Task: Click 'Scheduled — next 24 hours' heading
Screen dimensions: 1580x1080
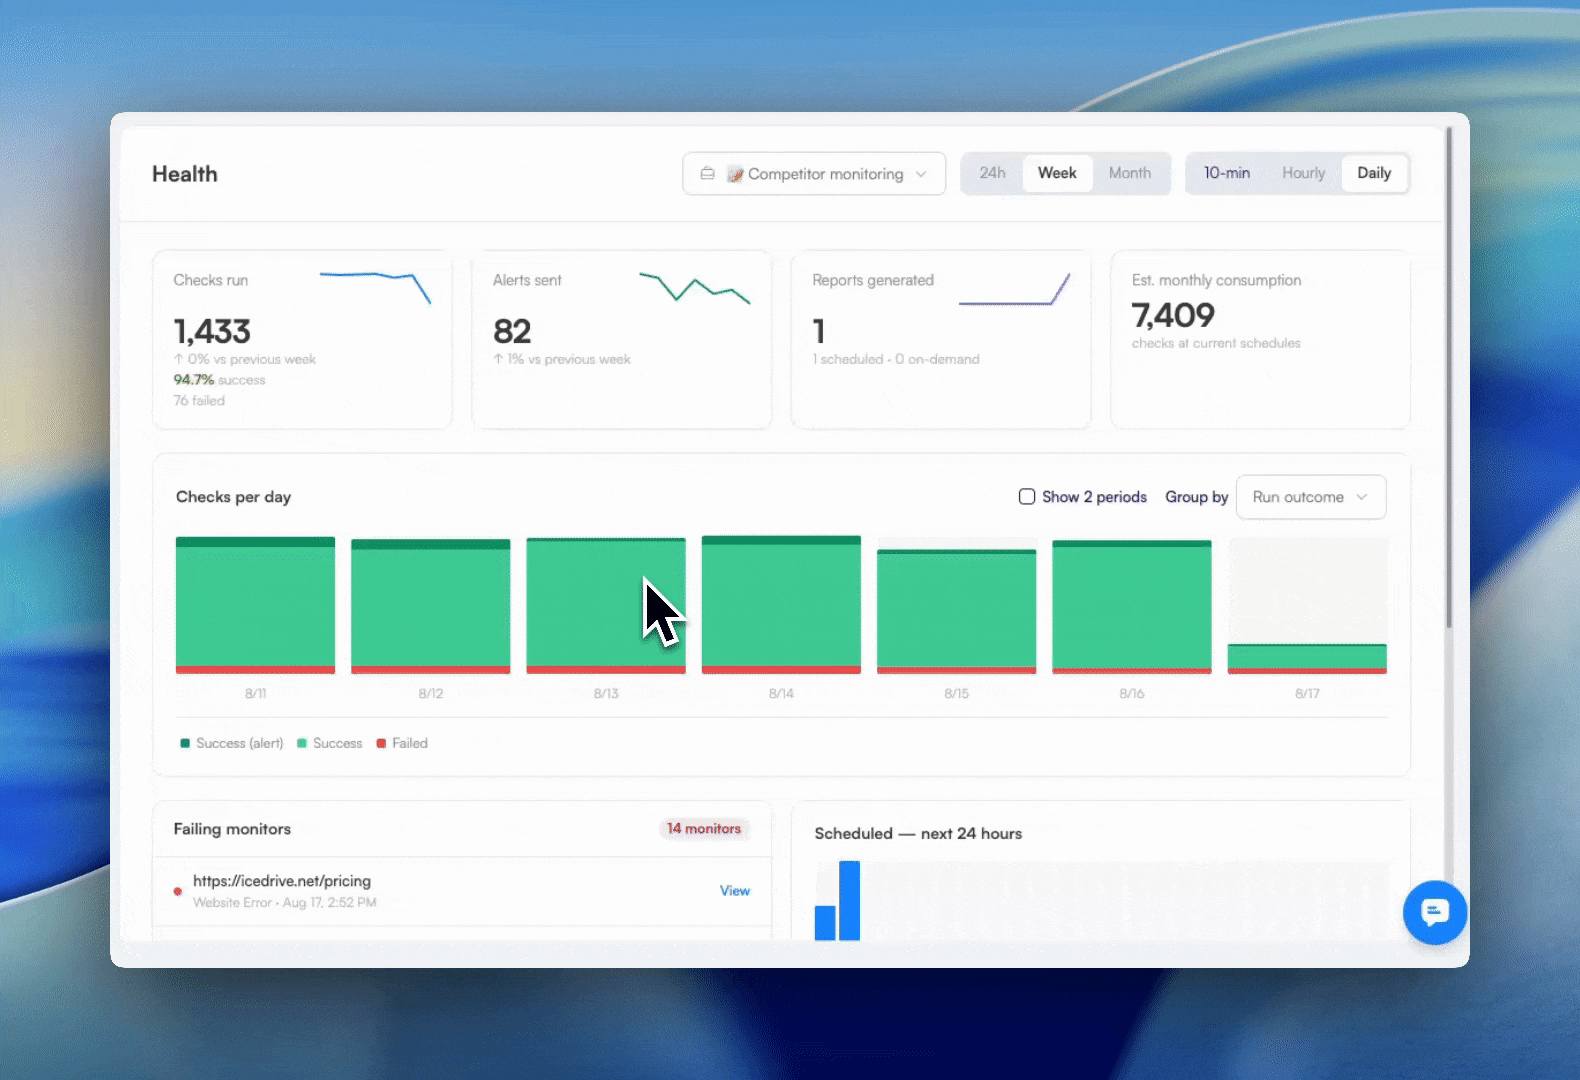Action: coord(918,833)
